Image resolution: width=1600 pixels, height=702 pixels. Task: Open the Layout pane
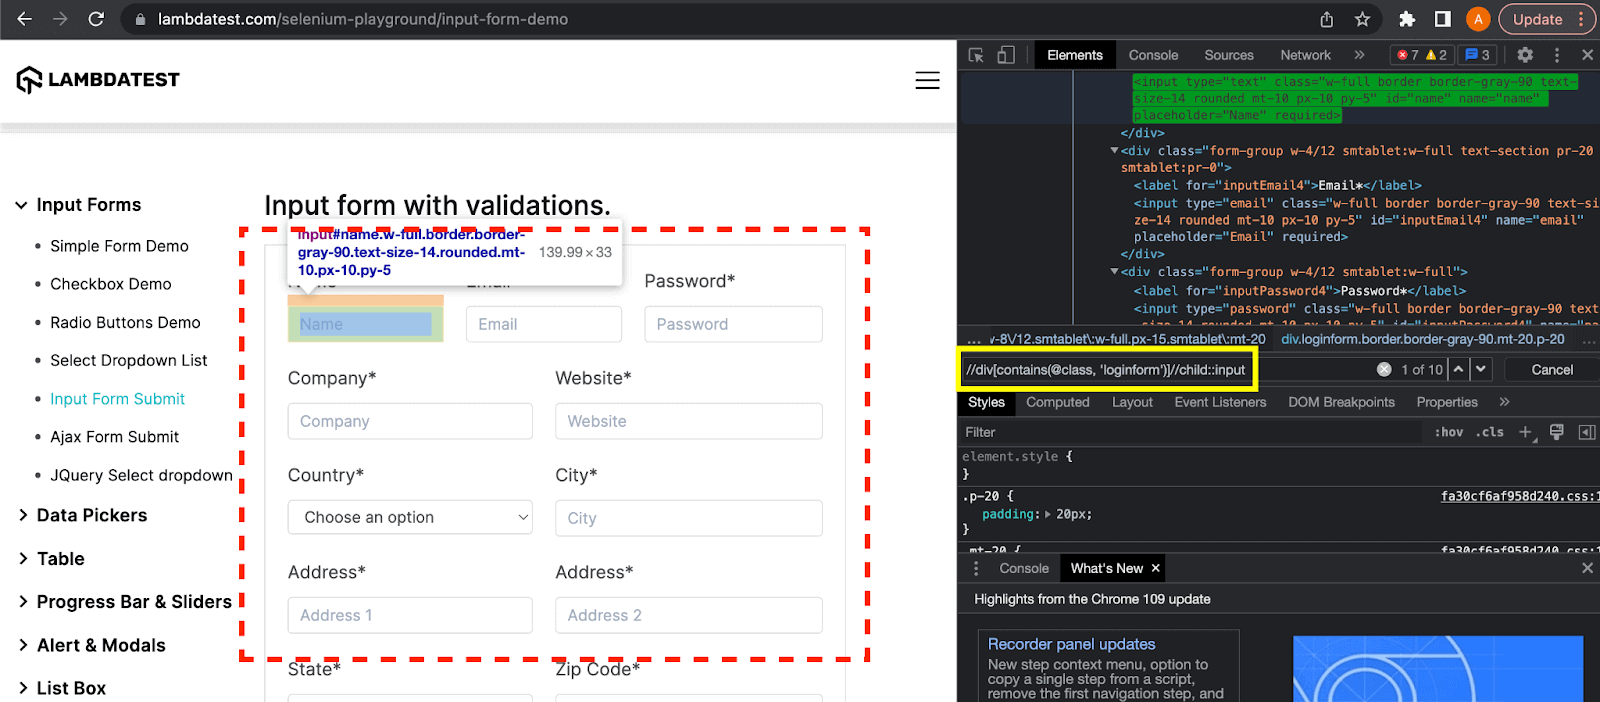tap(1132, 402)
